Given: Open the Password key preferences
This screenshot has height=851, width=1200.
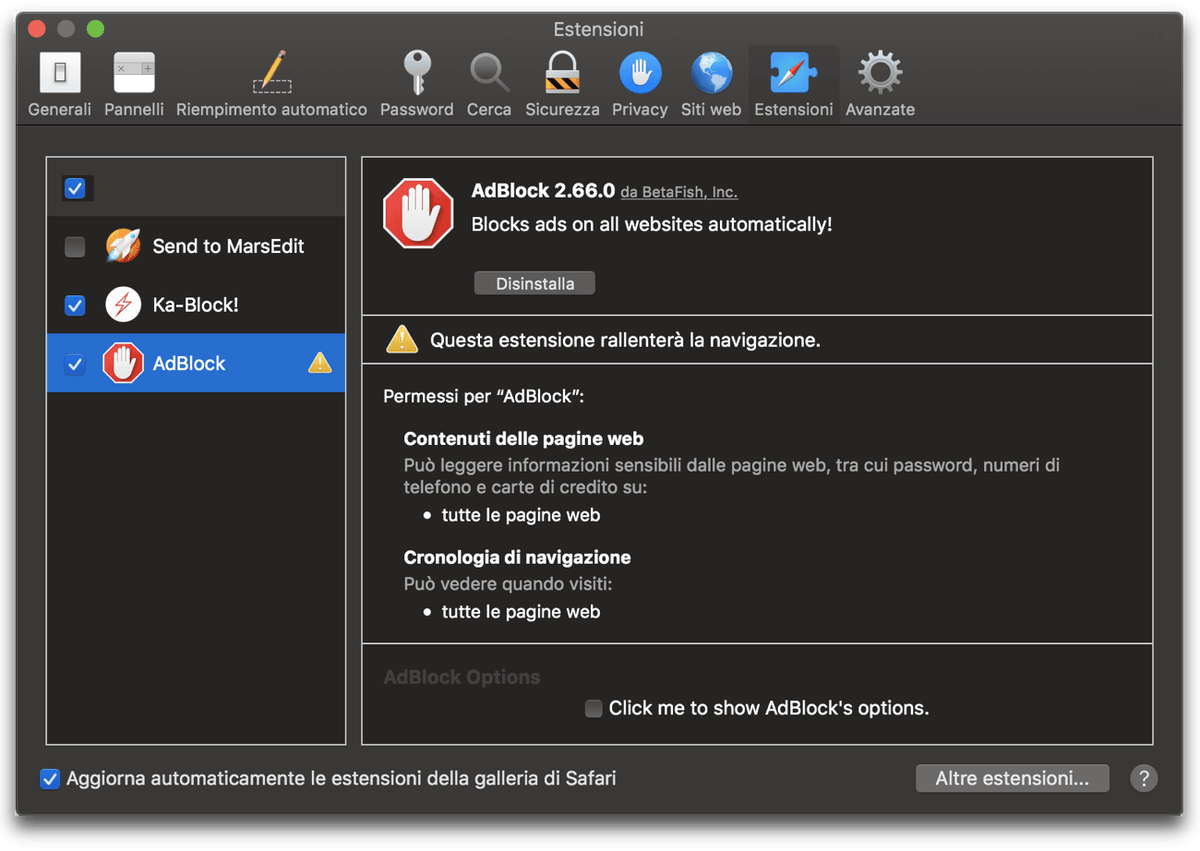Looking at the screenshot, I should coord(417,84).
